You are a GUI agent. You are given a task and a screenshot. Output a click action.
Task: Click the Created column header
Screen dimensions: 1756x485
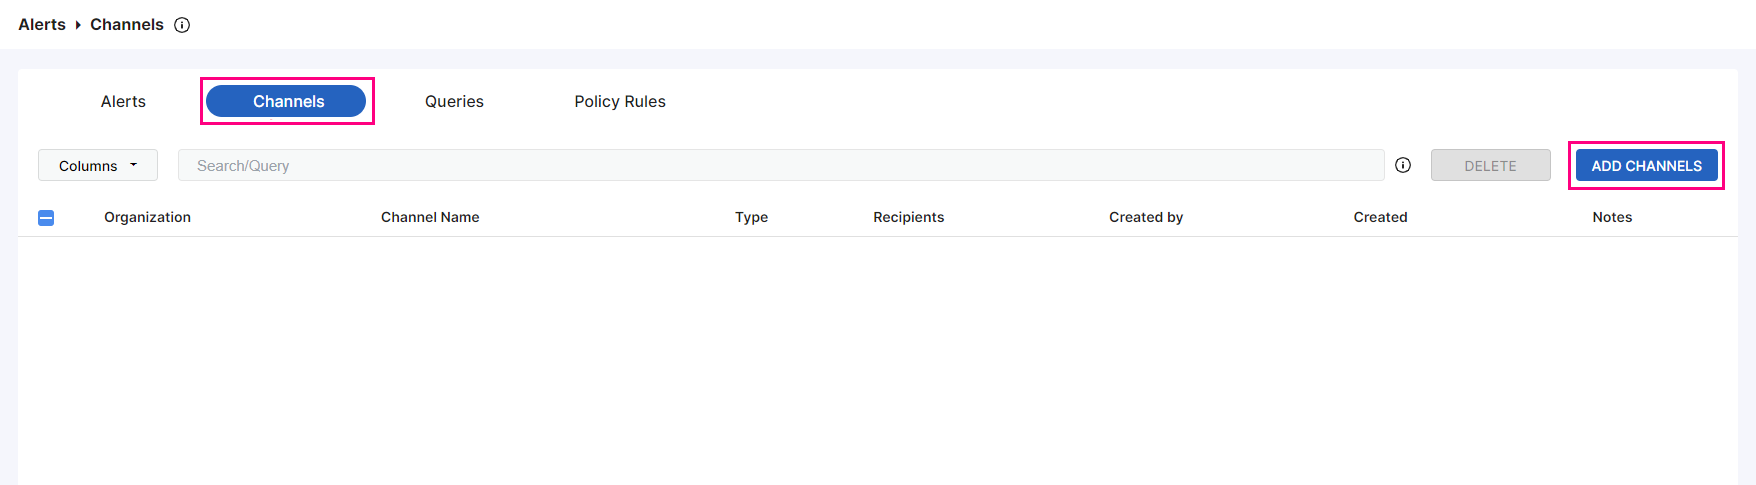[1380, 217]
